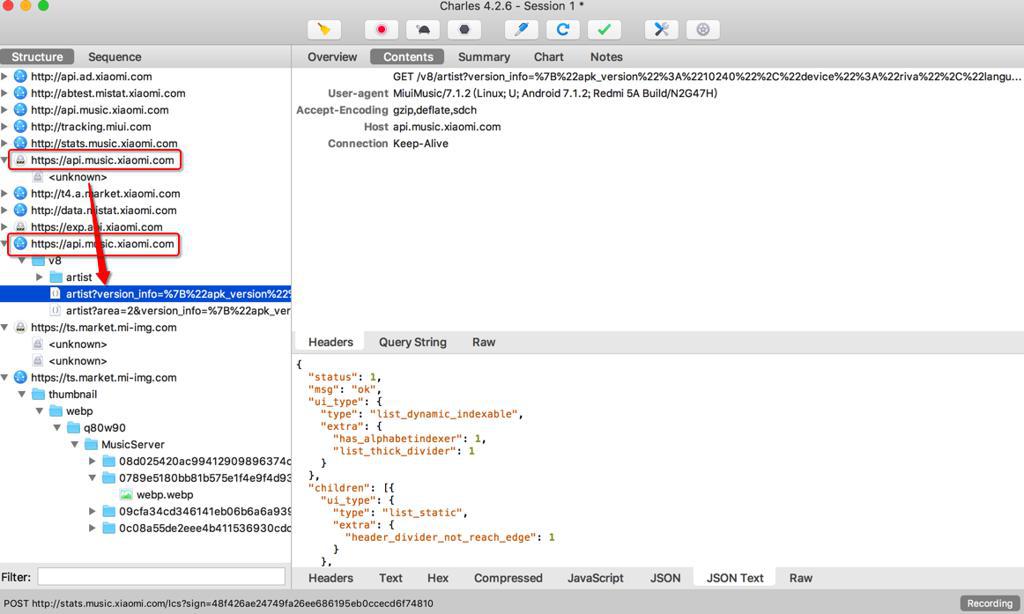1024x614 pixels.
Task: Switch to the Sequence tab
Action: point(114,57)
